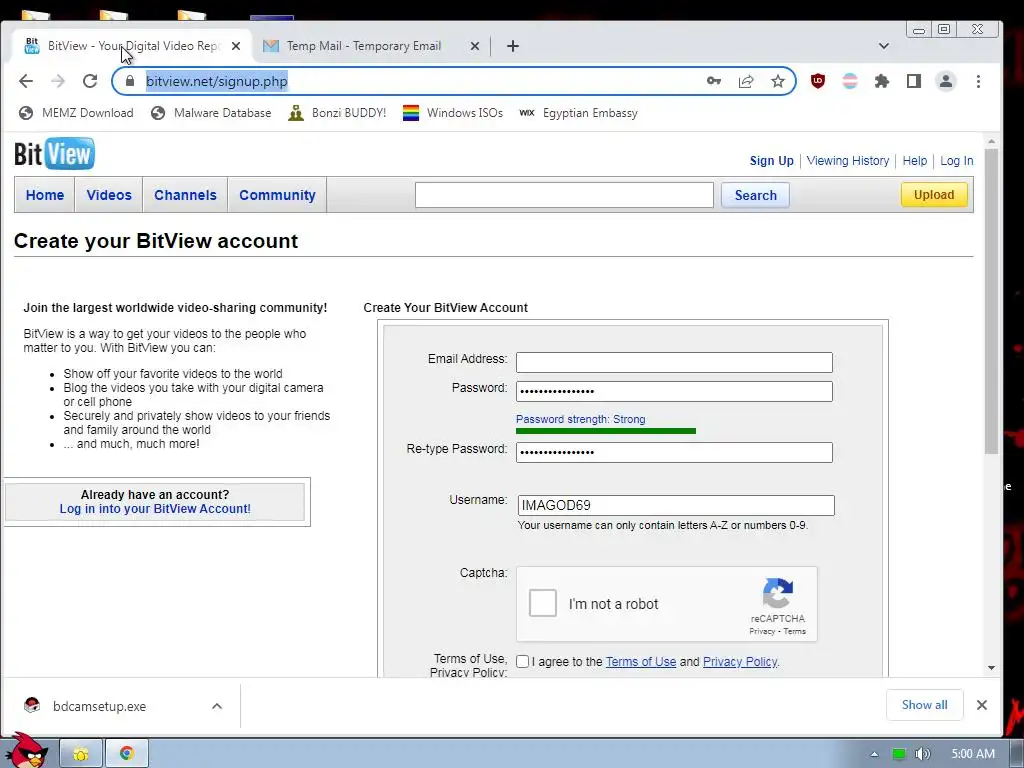Open the Privacy Policy link
Viewport: 1024px width, 768px height.
740,662
